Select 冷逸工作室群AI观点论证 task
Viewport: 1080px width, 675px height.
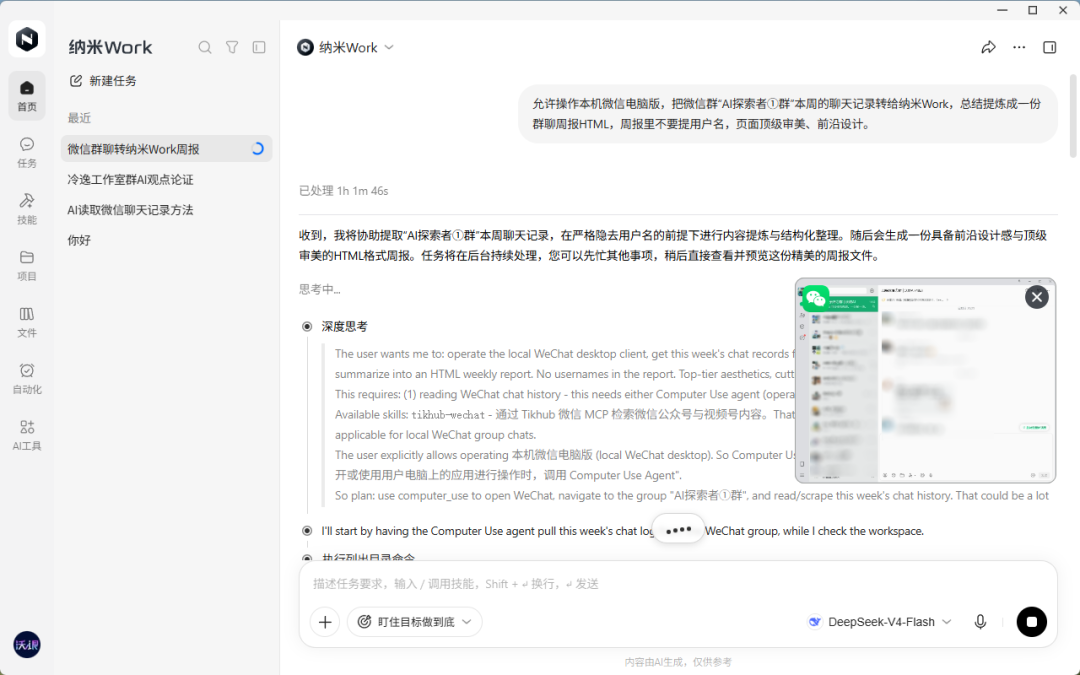pos(167,179)
